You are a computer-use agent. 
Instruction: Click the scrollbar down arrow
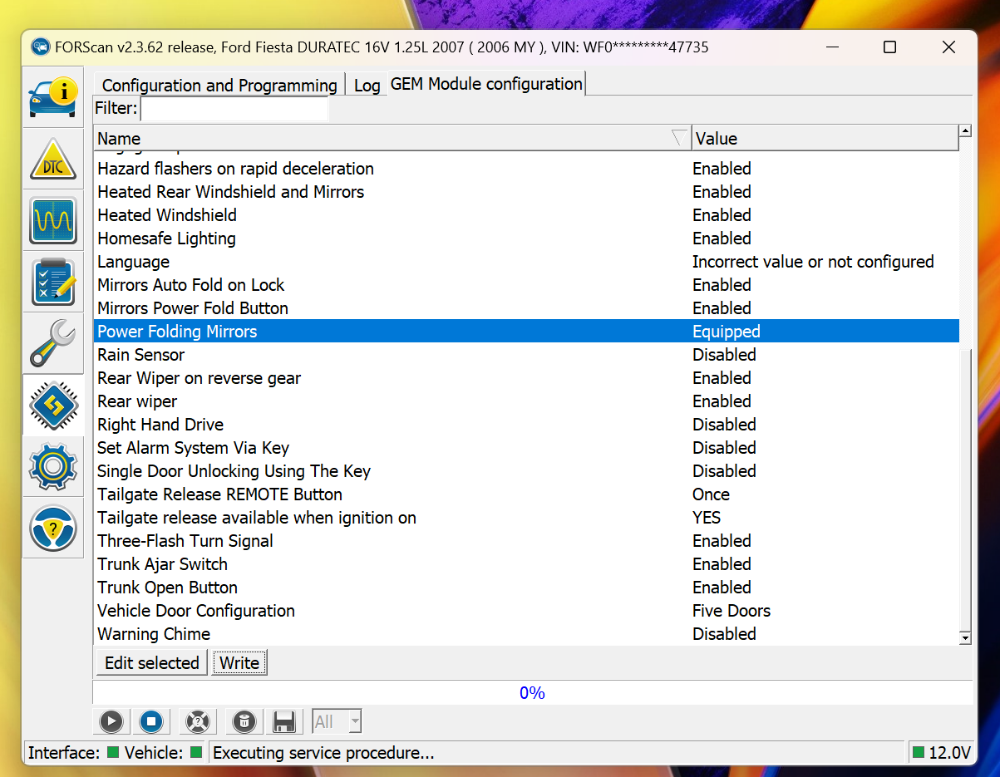click(x=965, y=636)
